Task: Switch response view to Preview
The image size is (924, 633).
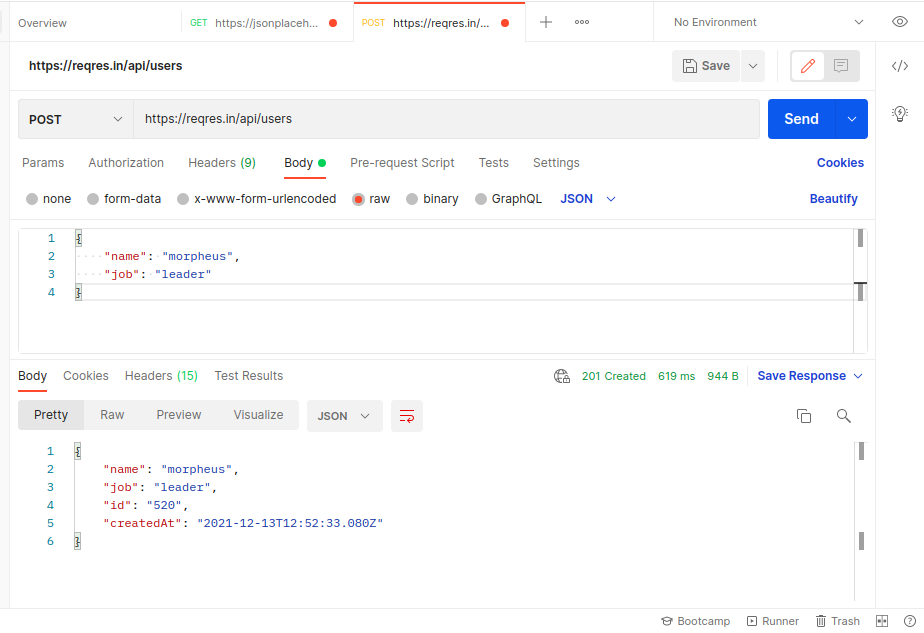Action: pos(179,415)
